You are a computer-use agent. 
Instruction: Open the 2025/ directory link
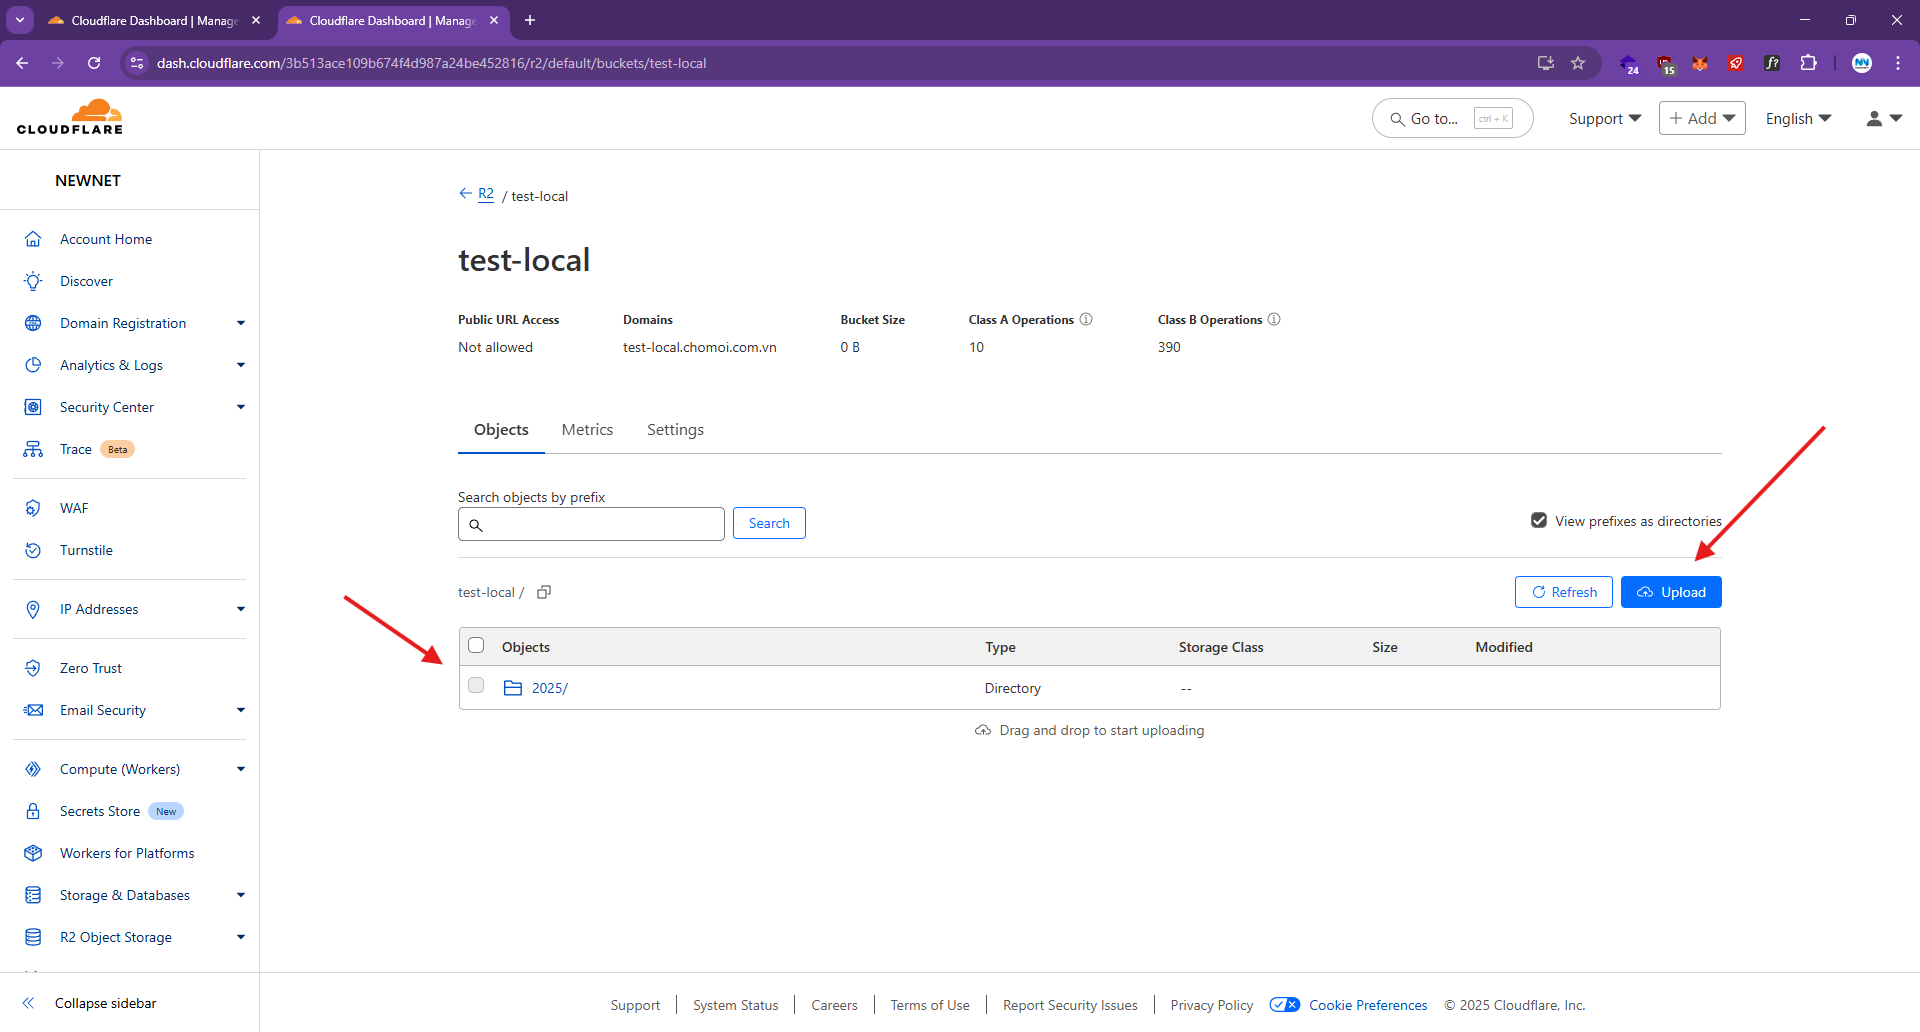point(549,688)
